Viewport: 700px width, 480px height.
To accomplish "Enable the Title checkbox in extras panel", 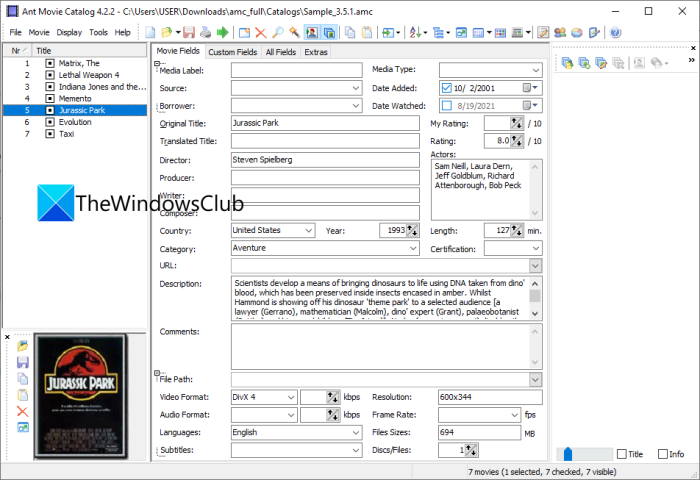I will point(622,454).
